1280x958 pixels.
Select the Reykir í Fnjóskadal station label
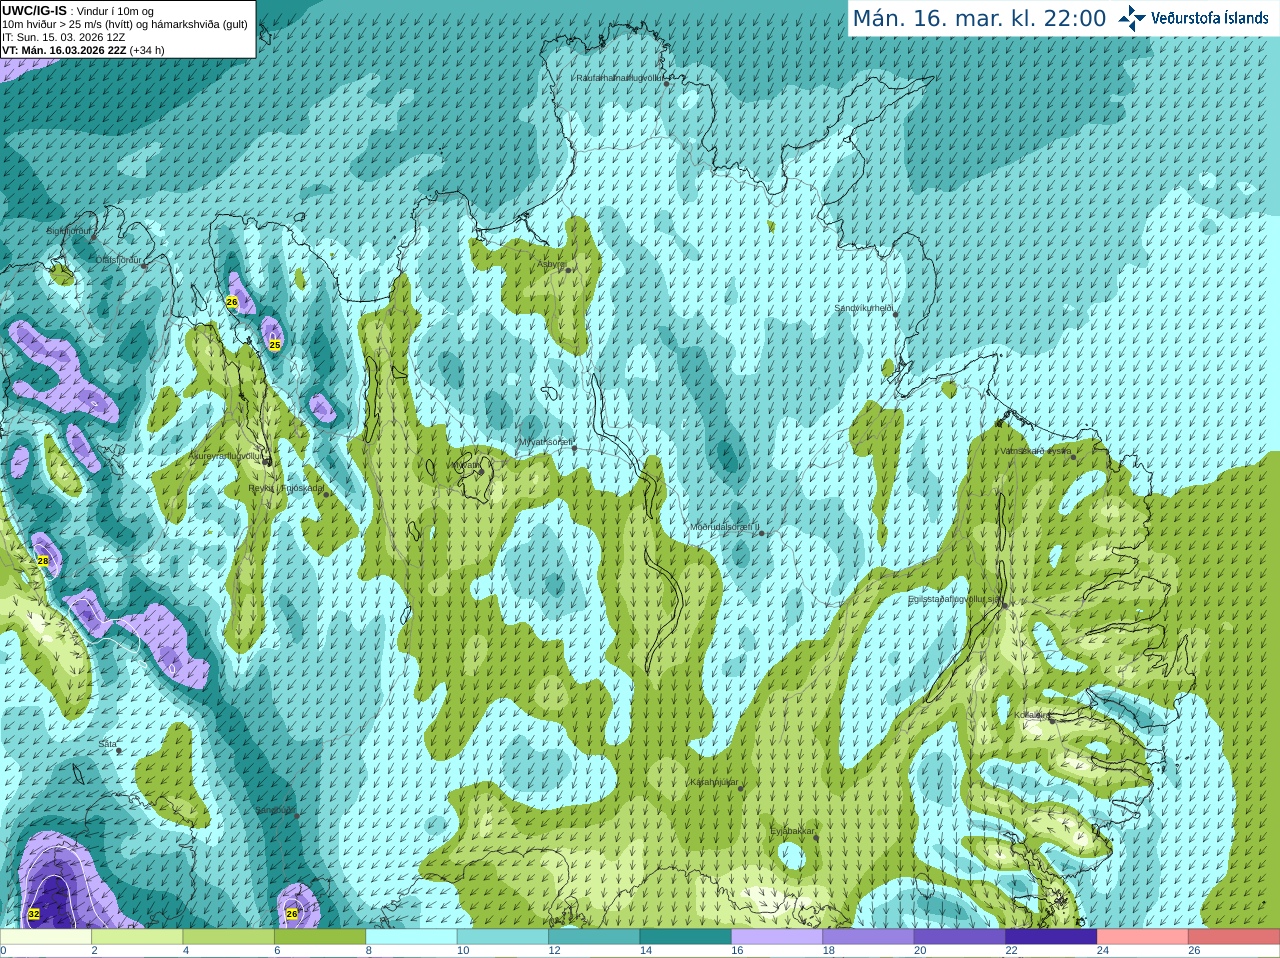[x=286, y=488]
